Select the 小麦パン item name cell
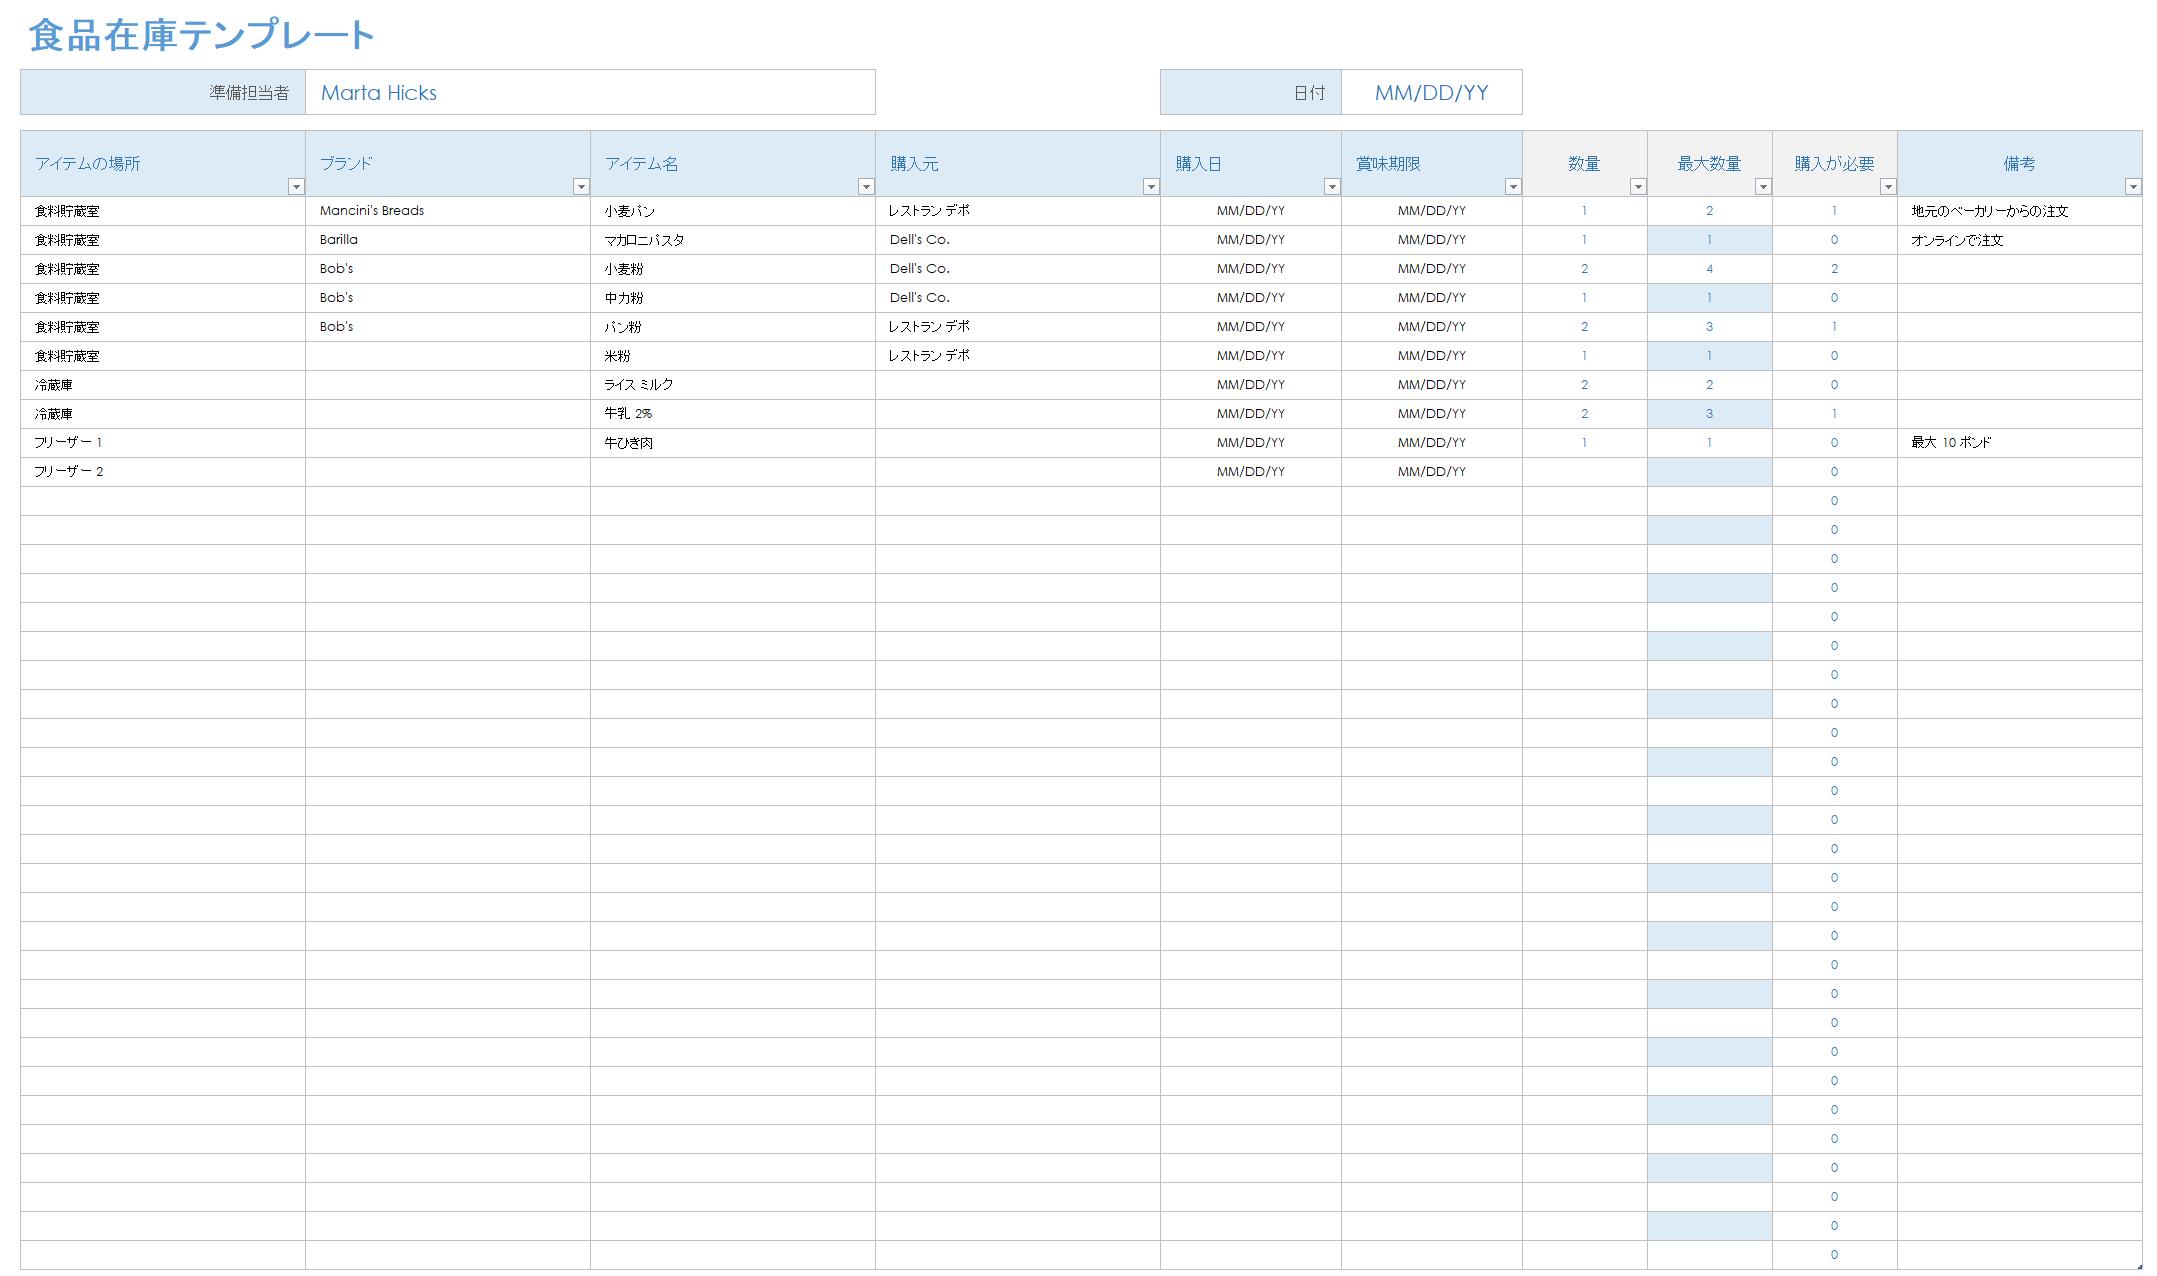This screenshot has height=1276, width=2157. click(733, 211)
